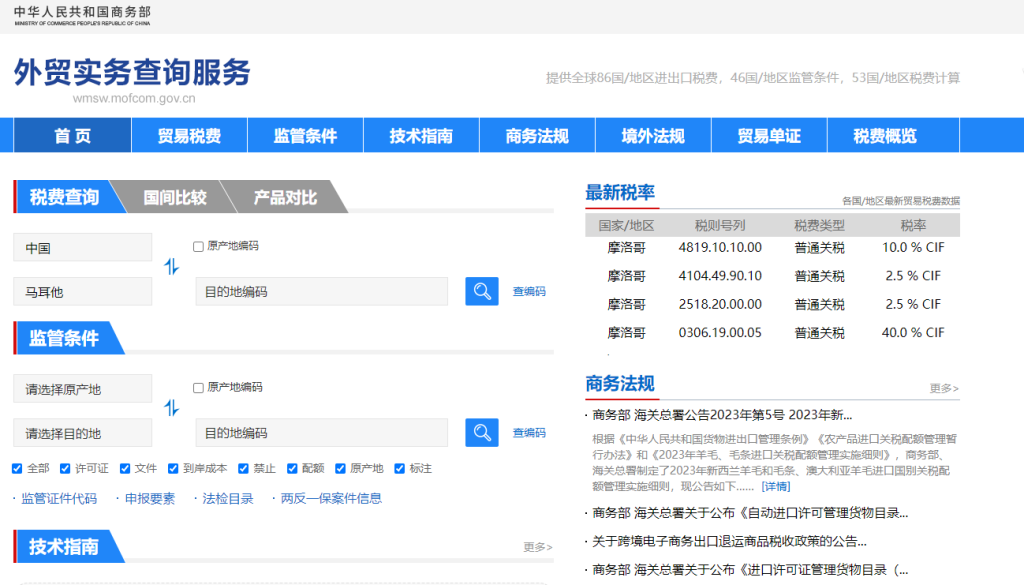Screen dimensions: 1024x585
Task: Select the 税费查询 tab
Action: click(65, 197)
